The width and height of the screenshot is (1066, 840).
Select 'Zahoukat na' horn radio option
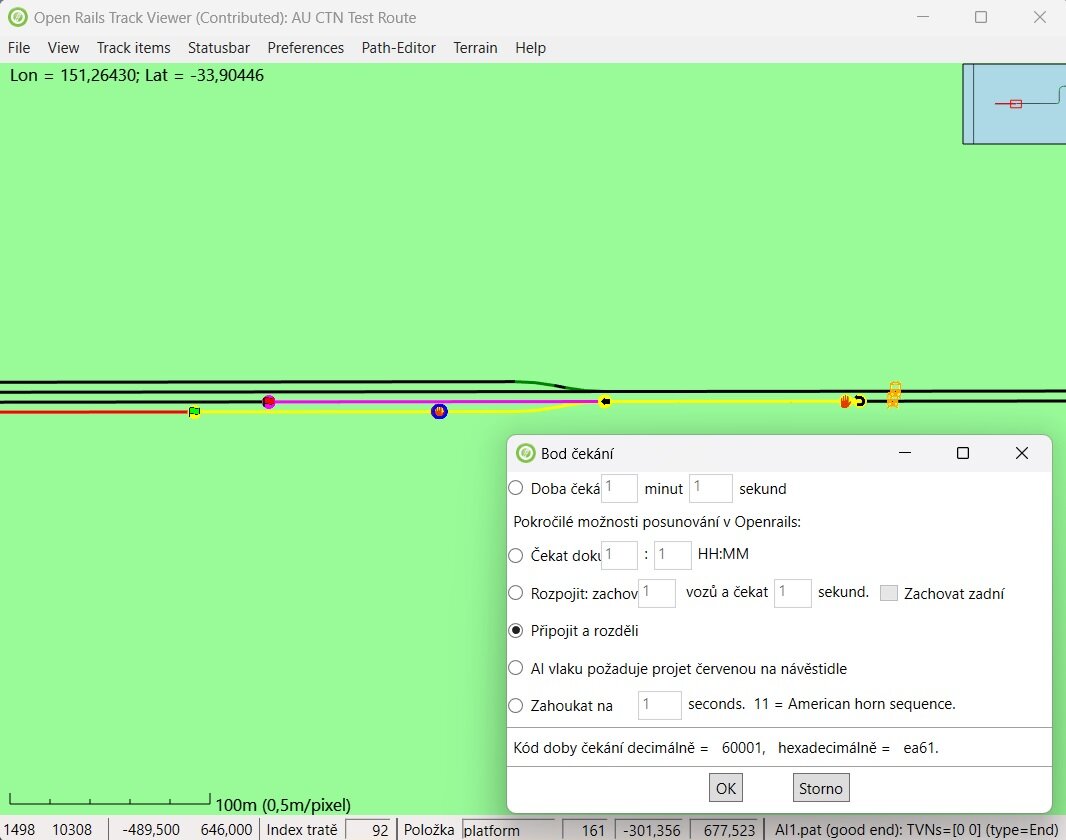click(x=516, y=705)
